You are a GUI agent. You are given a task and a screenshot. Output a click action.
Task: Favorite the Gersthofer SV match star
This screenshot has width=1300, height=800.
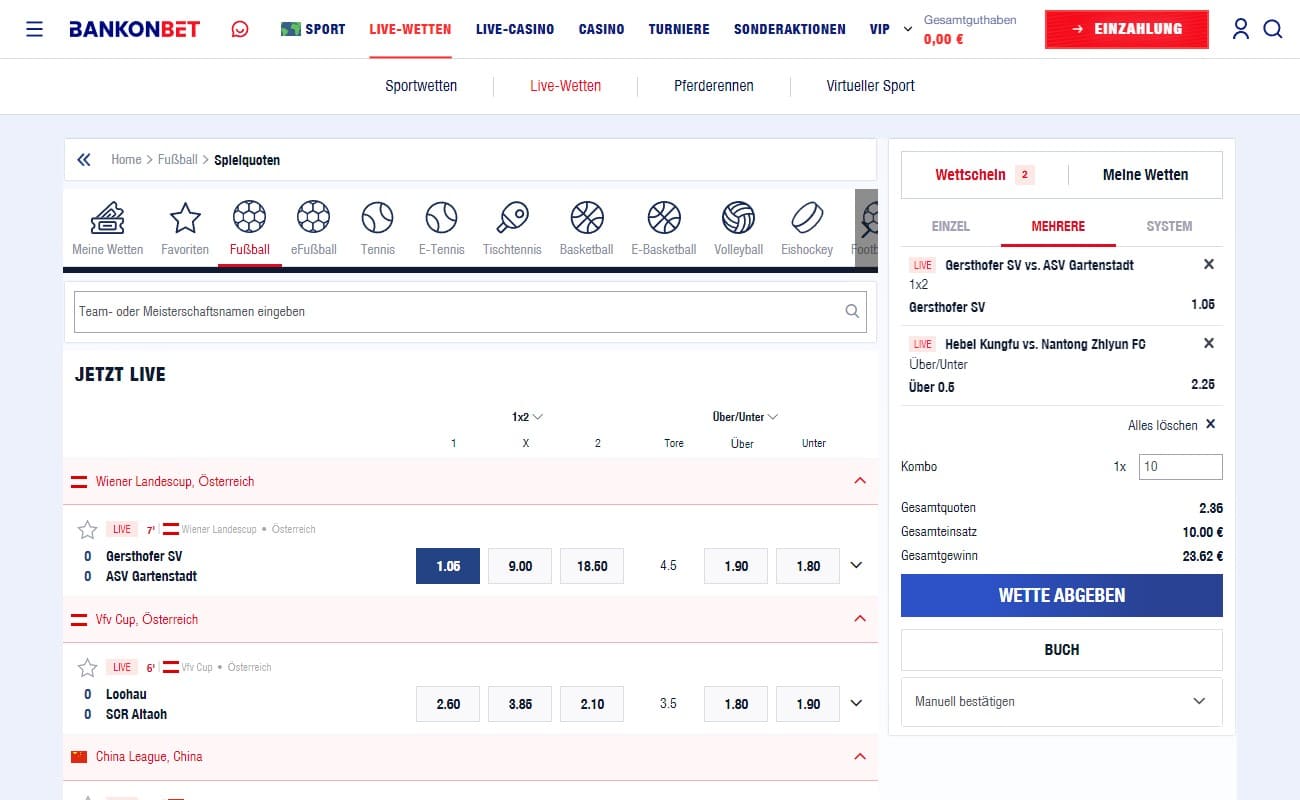[87, 529]
